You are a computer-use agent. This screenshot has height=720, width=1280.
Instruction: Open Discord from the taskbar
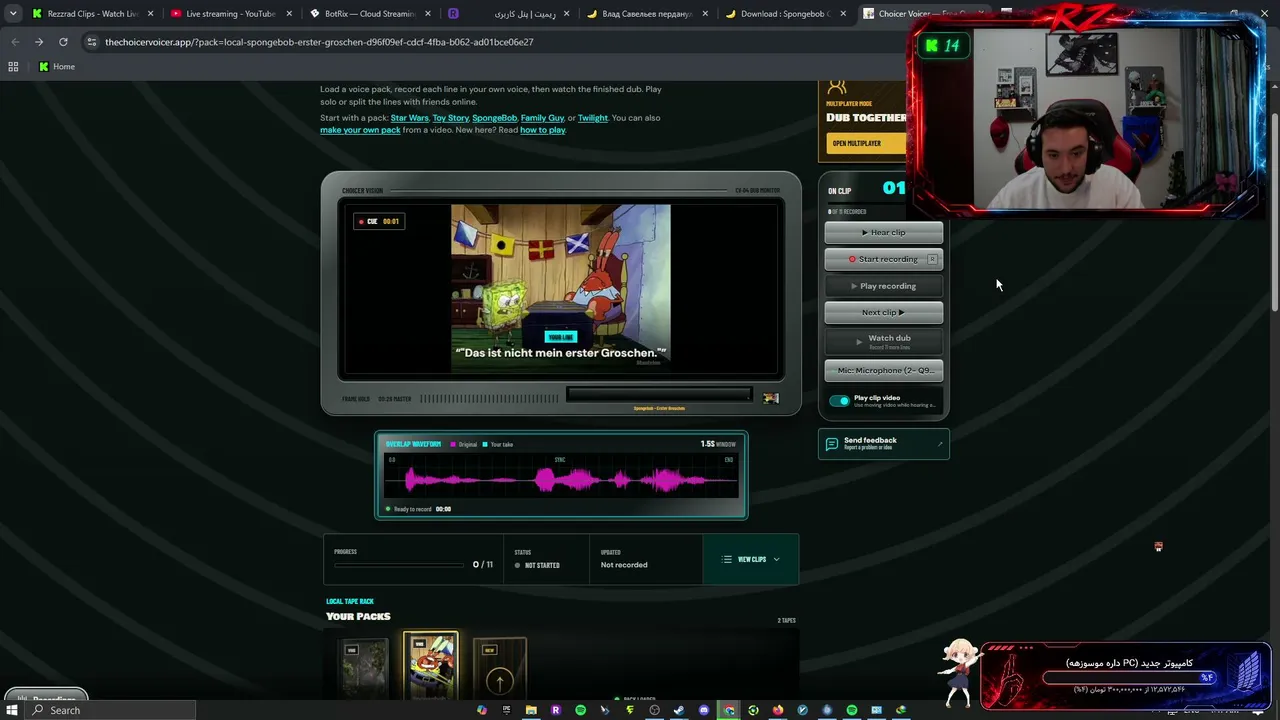(x=704, y=710)
